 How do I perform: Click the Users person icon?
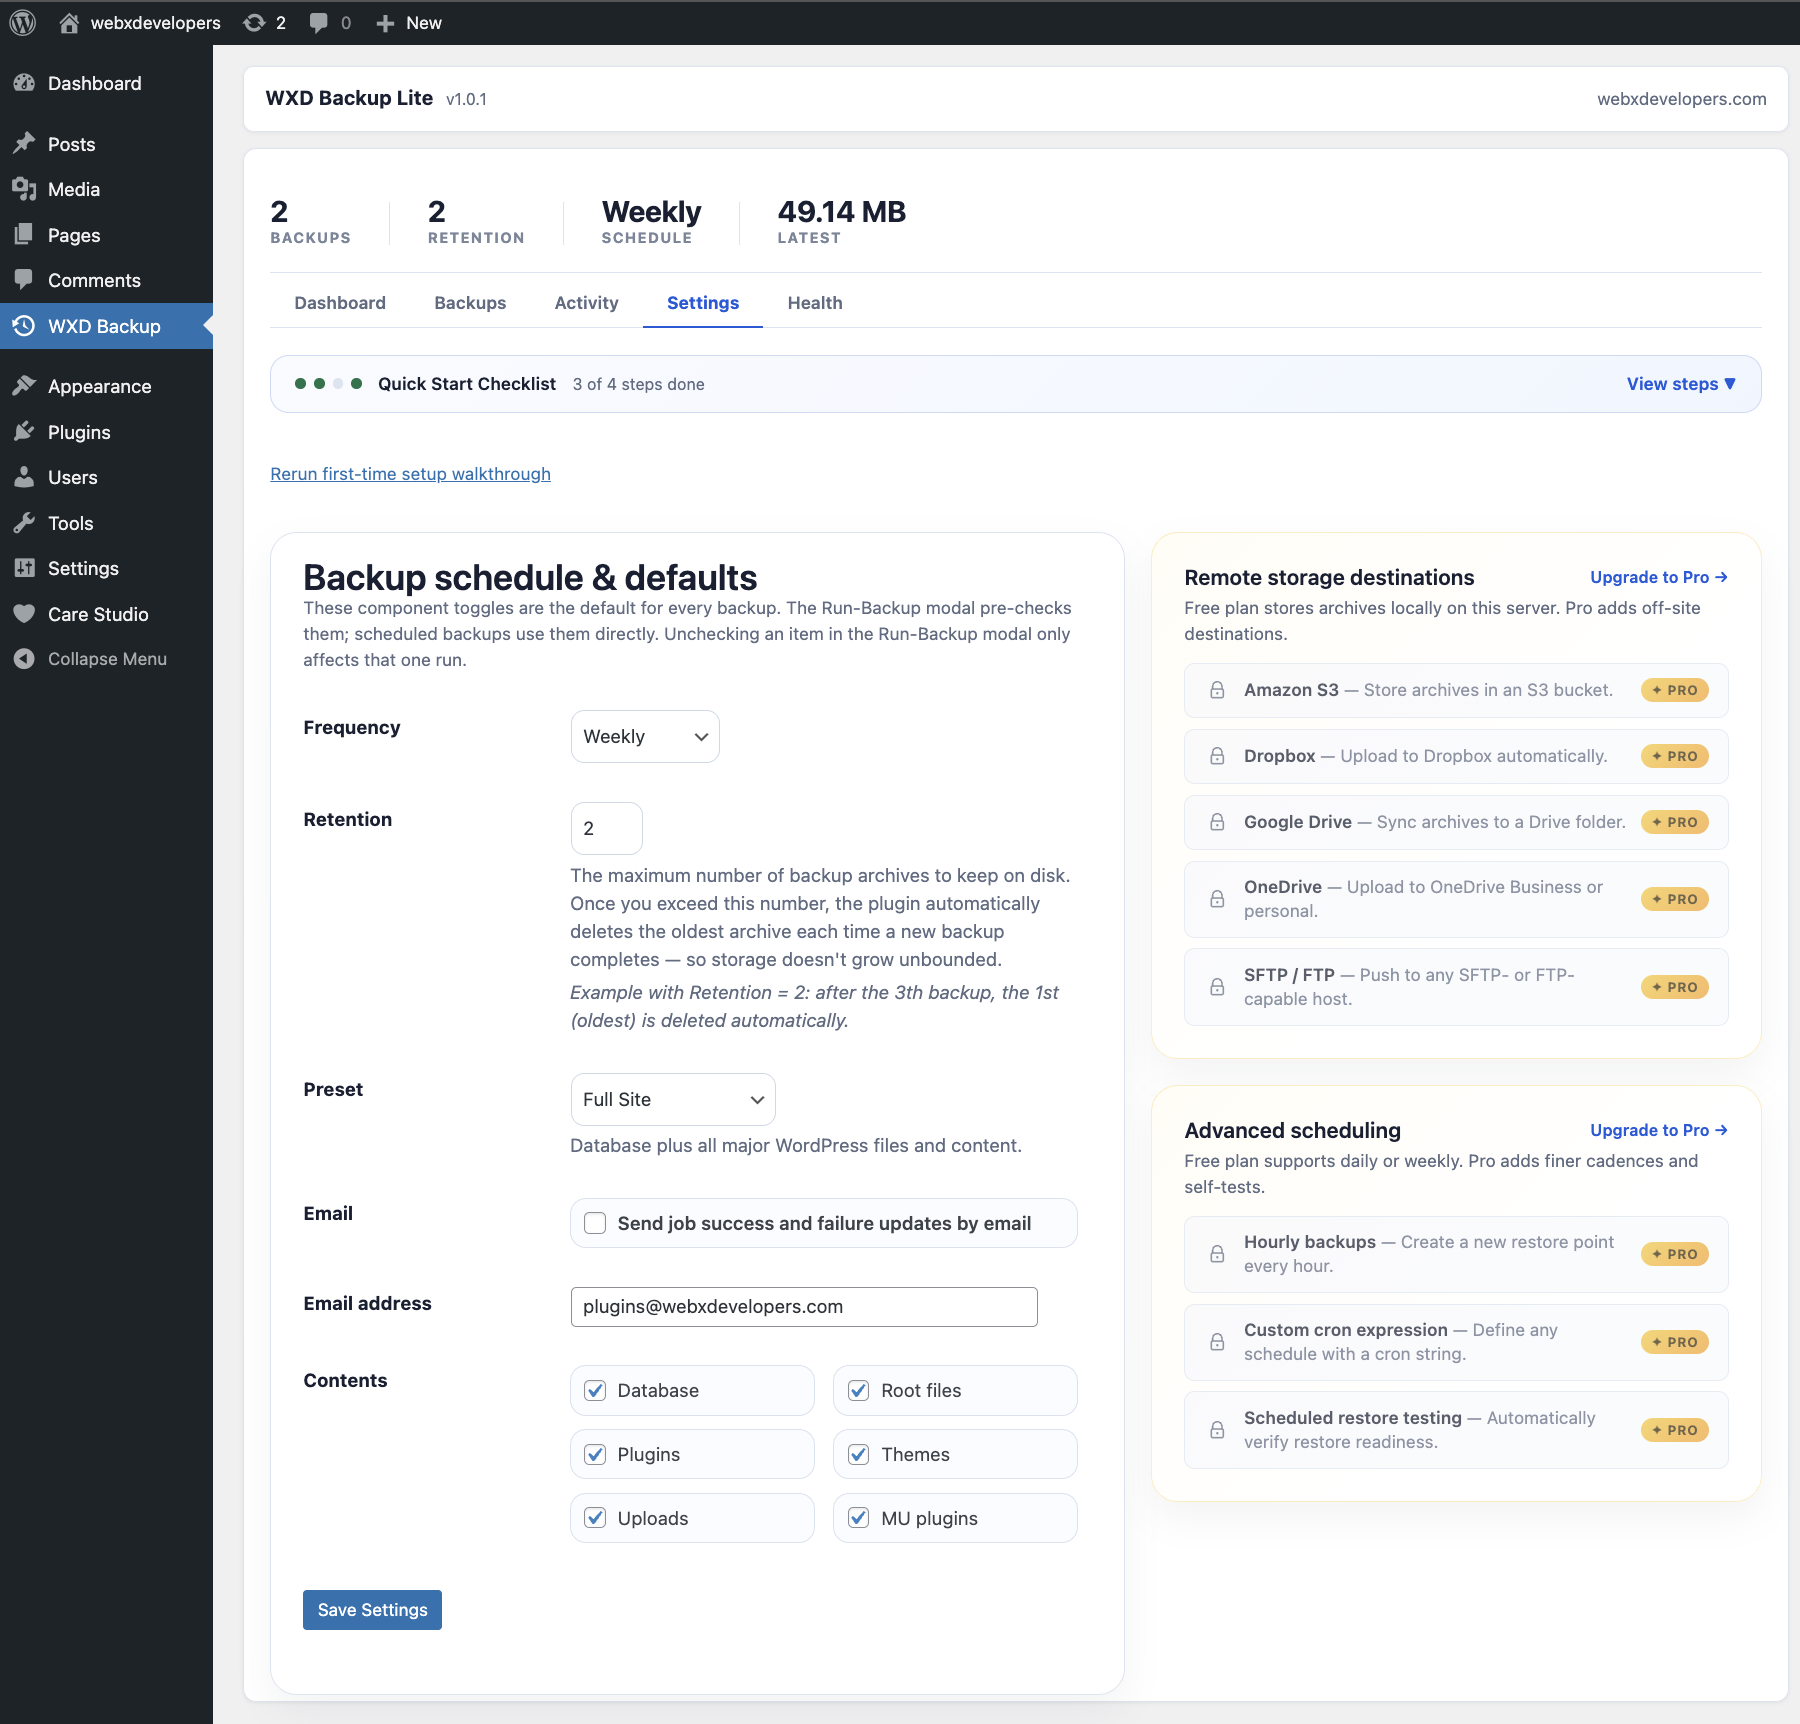click(x=25, y=477)
